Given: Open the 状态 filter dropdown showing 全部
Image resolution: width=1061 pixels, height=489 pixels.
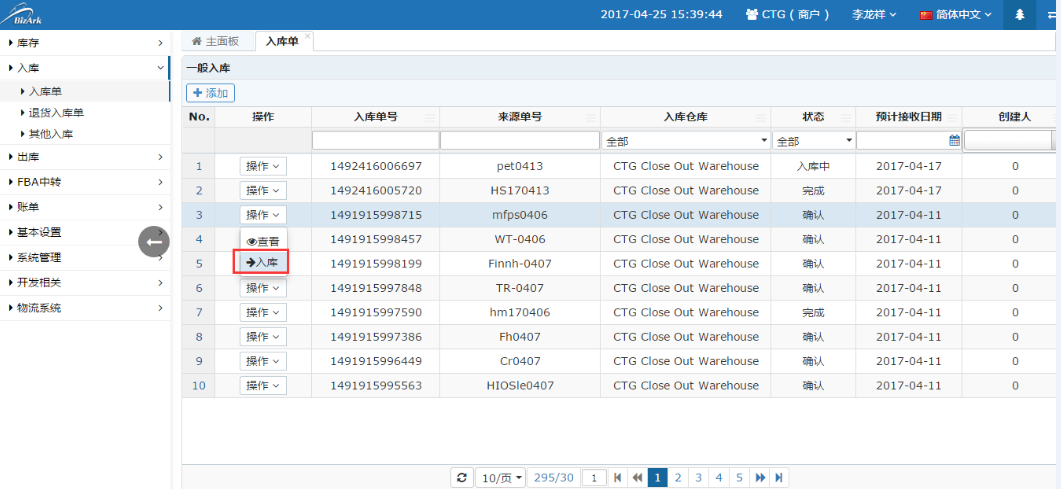Looking at the screenshot, I should pyautogui.click(x=813, y=141).
